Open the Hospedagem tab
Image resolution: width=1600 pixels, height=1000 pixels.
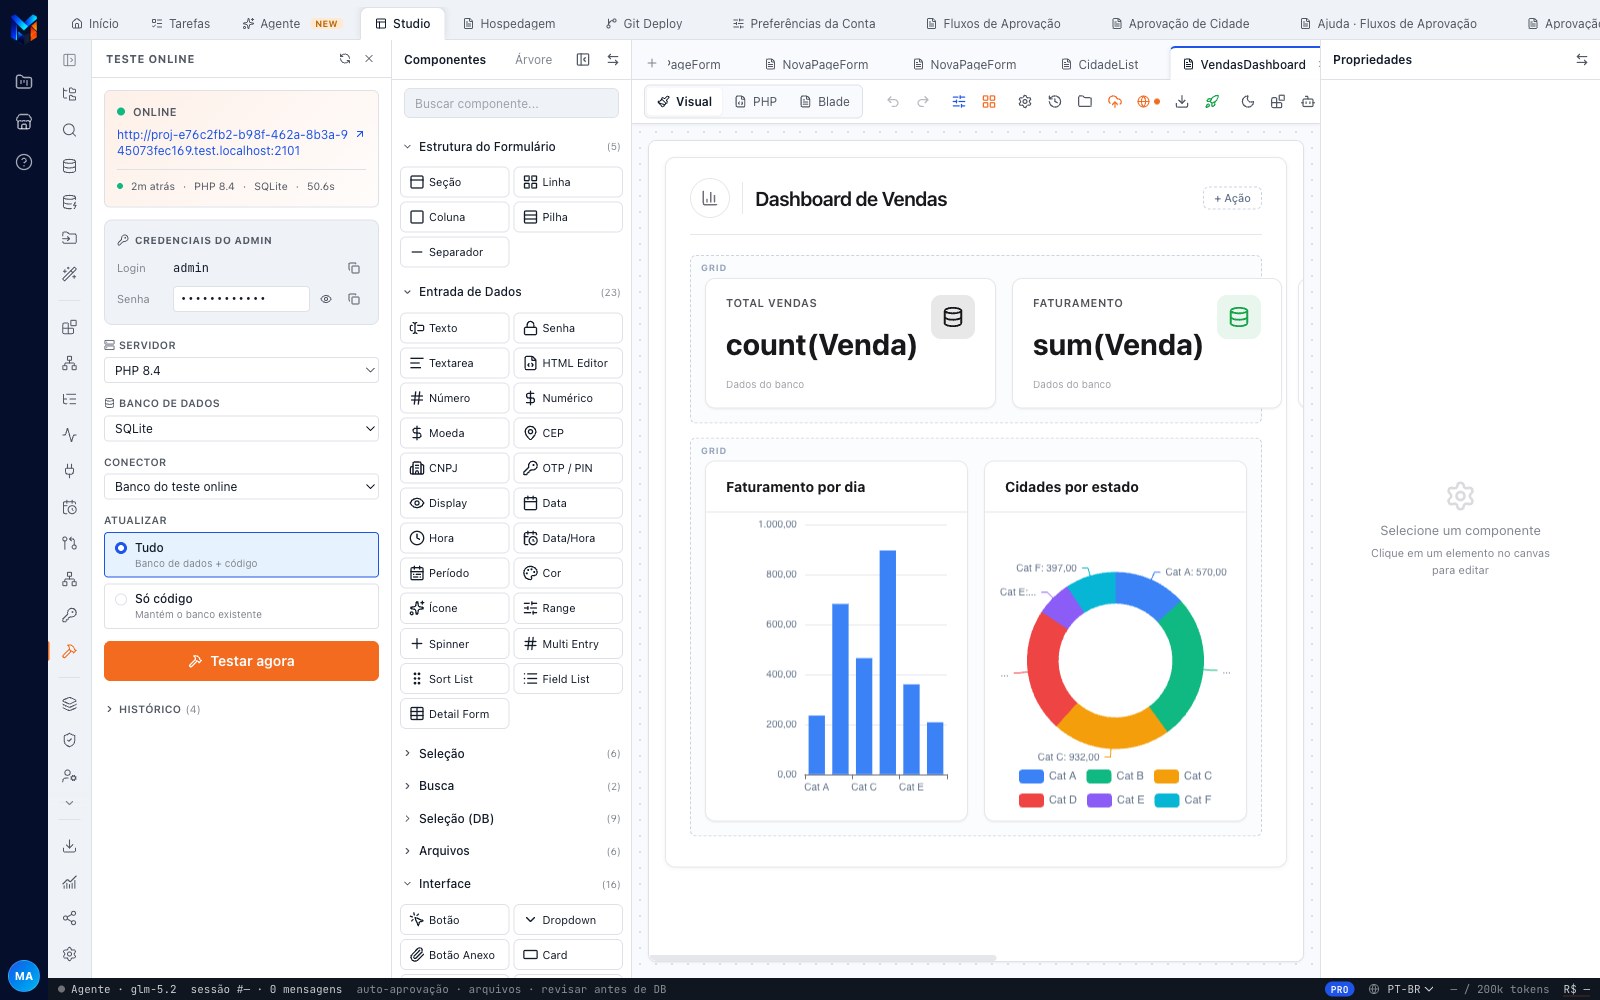tap(509, 23)
